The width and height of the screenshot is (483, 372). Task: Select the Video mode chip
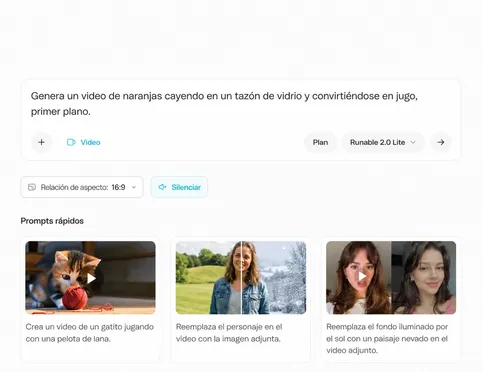[x=83, y=142]
